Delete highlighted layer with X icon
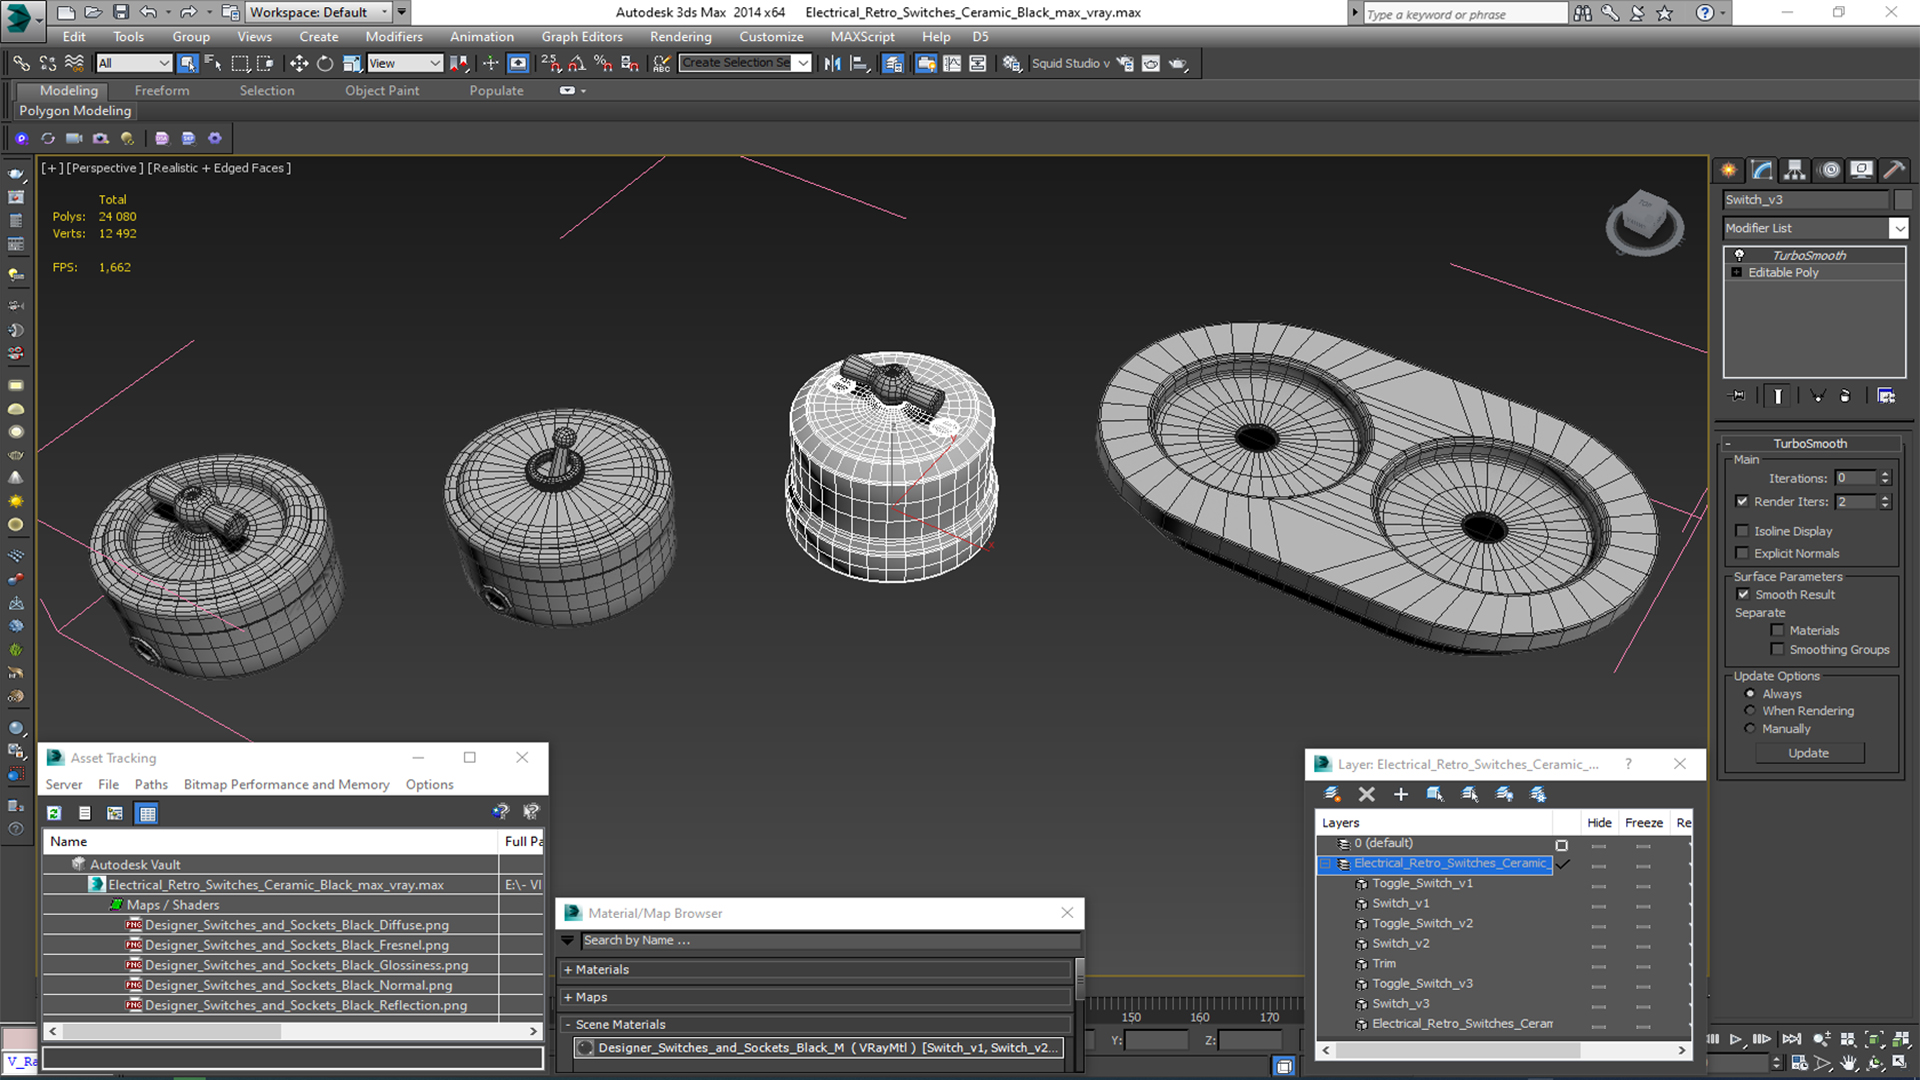Image resolution: width=1920 pixels, height=1080 pixels. click(x=1366, y=794)
